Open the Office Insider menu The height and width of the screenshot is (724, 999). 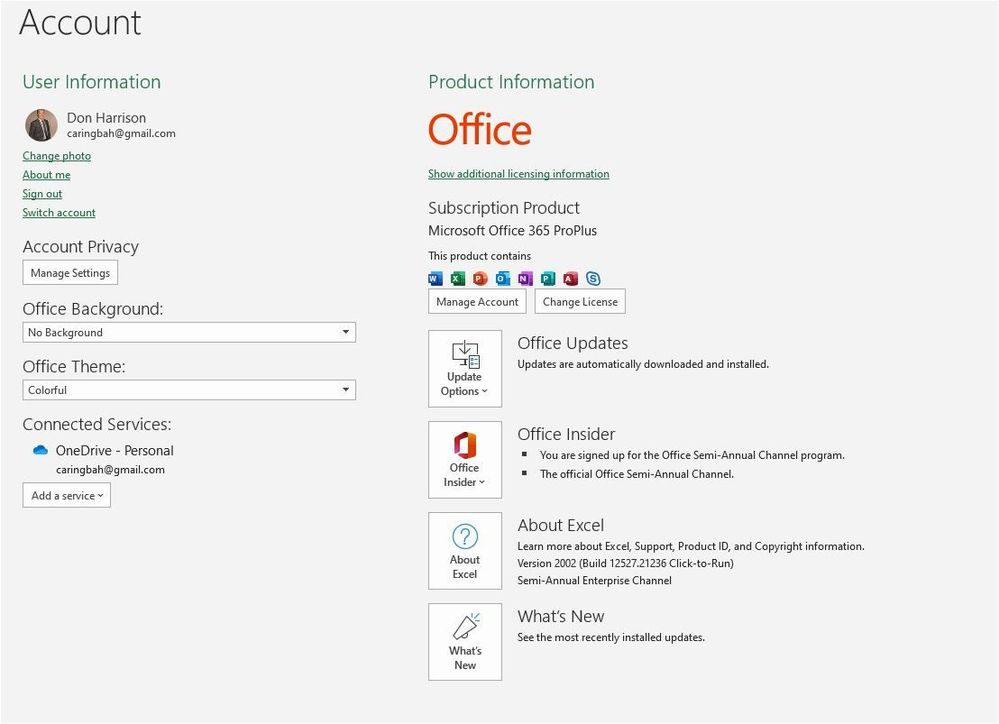(465, 460)
